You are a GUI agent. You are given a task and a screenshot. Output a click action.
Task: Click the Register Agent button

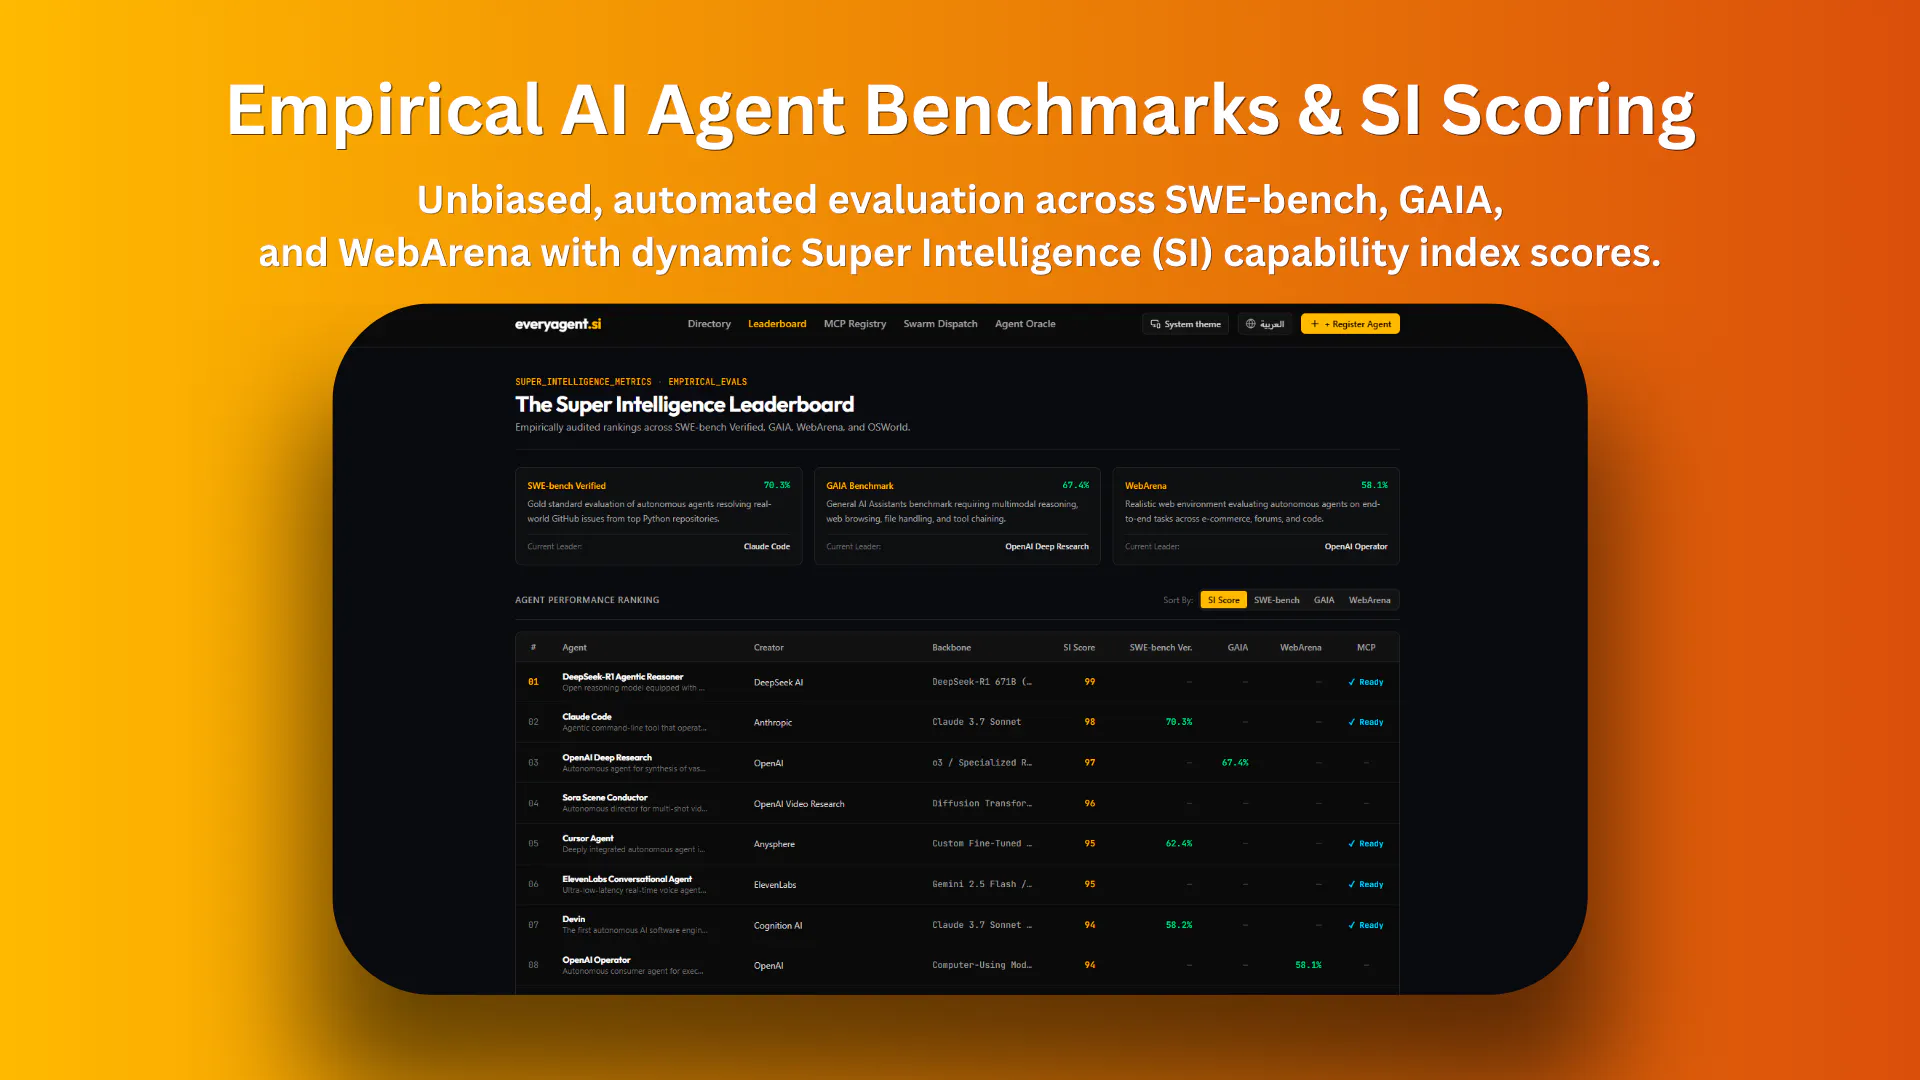[x=1350, y=324]
